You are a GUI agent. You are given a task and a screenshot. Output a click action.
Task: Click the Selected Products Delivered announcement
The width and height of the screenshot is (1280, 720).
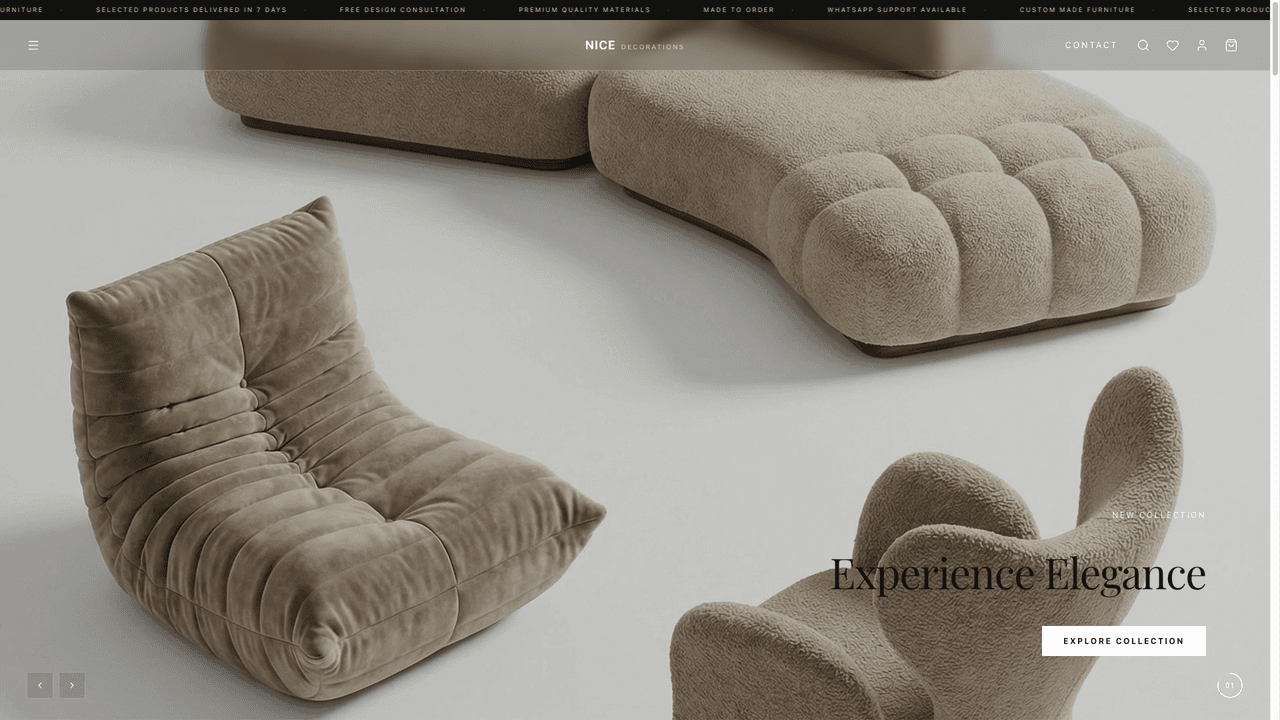point(191,10)
